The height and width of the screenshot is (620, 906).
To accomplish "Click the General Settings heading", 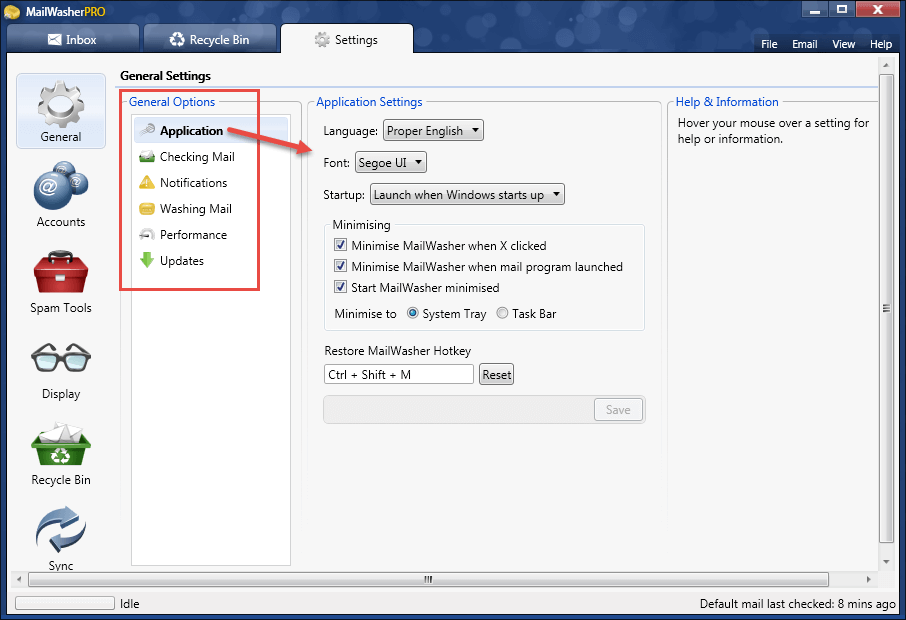I will 165,76.
